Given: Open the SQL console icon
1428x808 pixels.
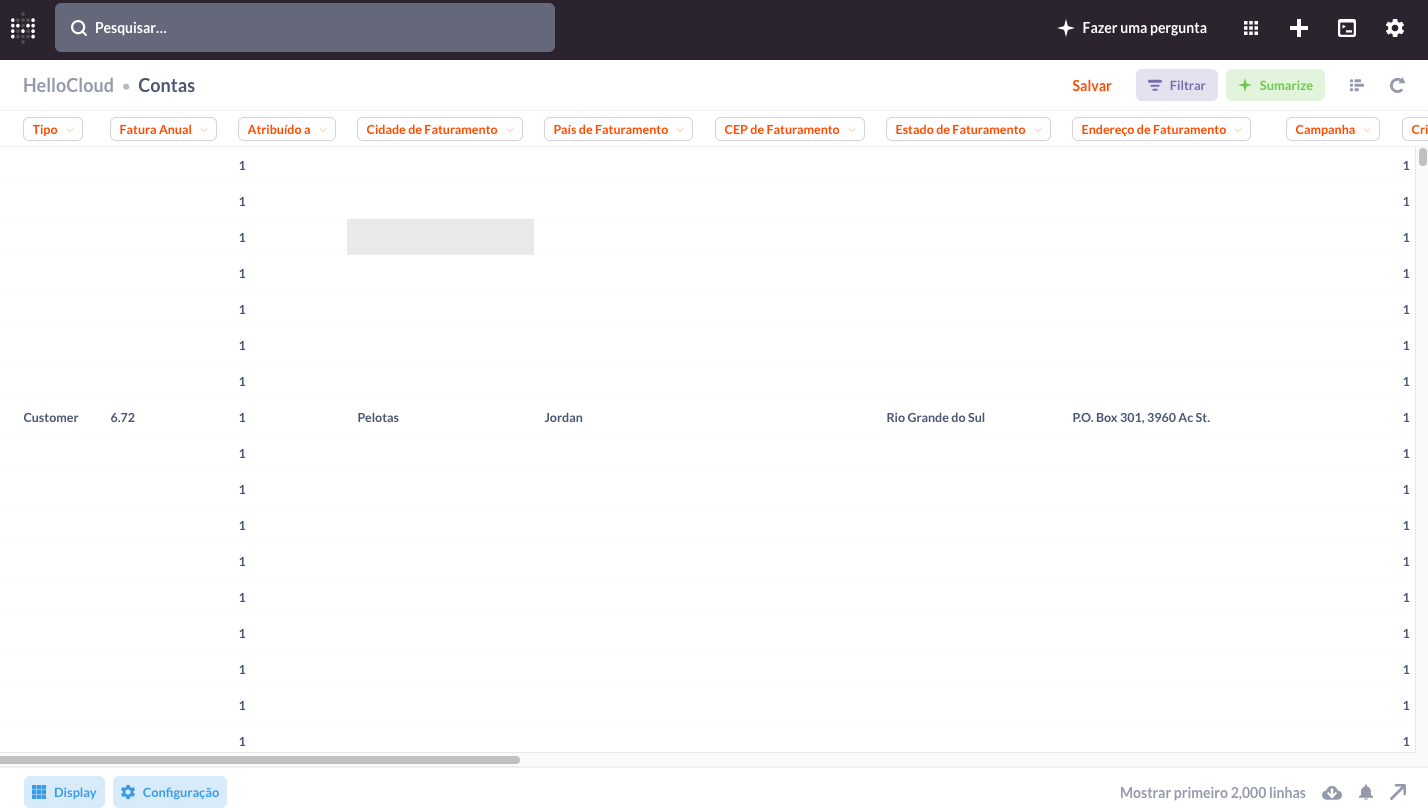Looking at the screenshot, I should pyautogui.click(x=1347, y=28).
